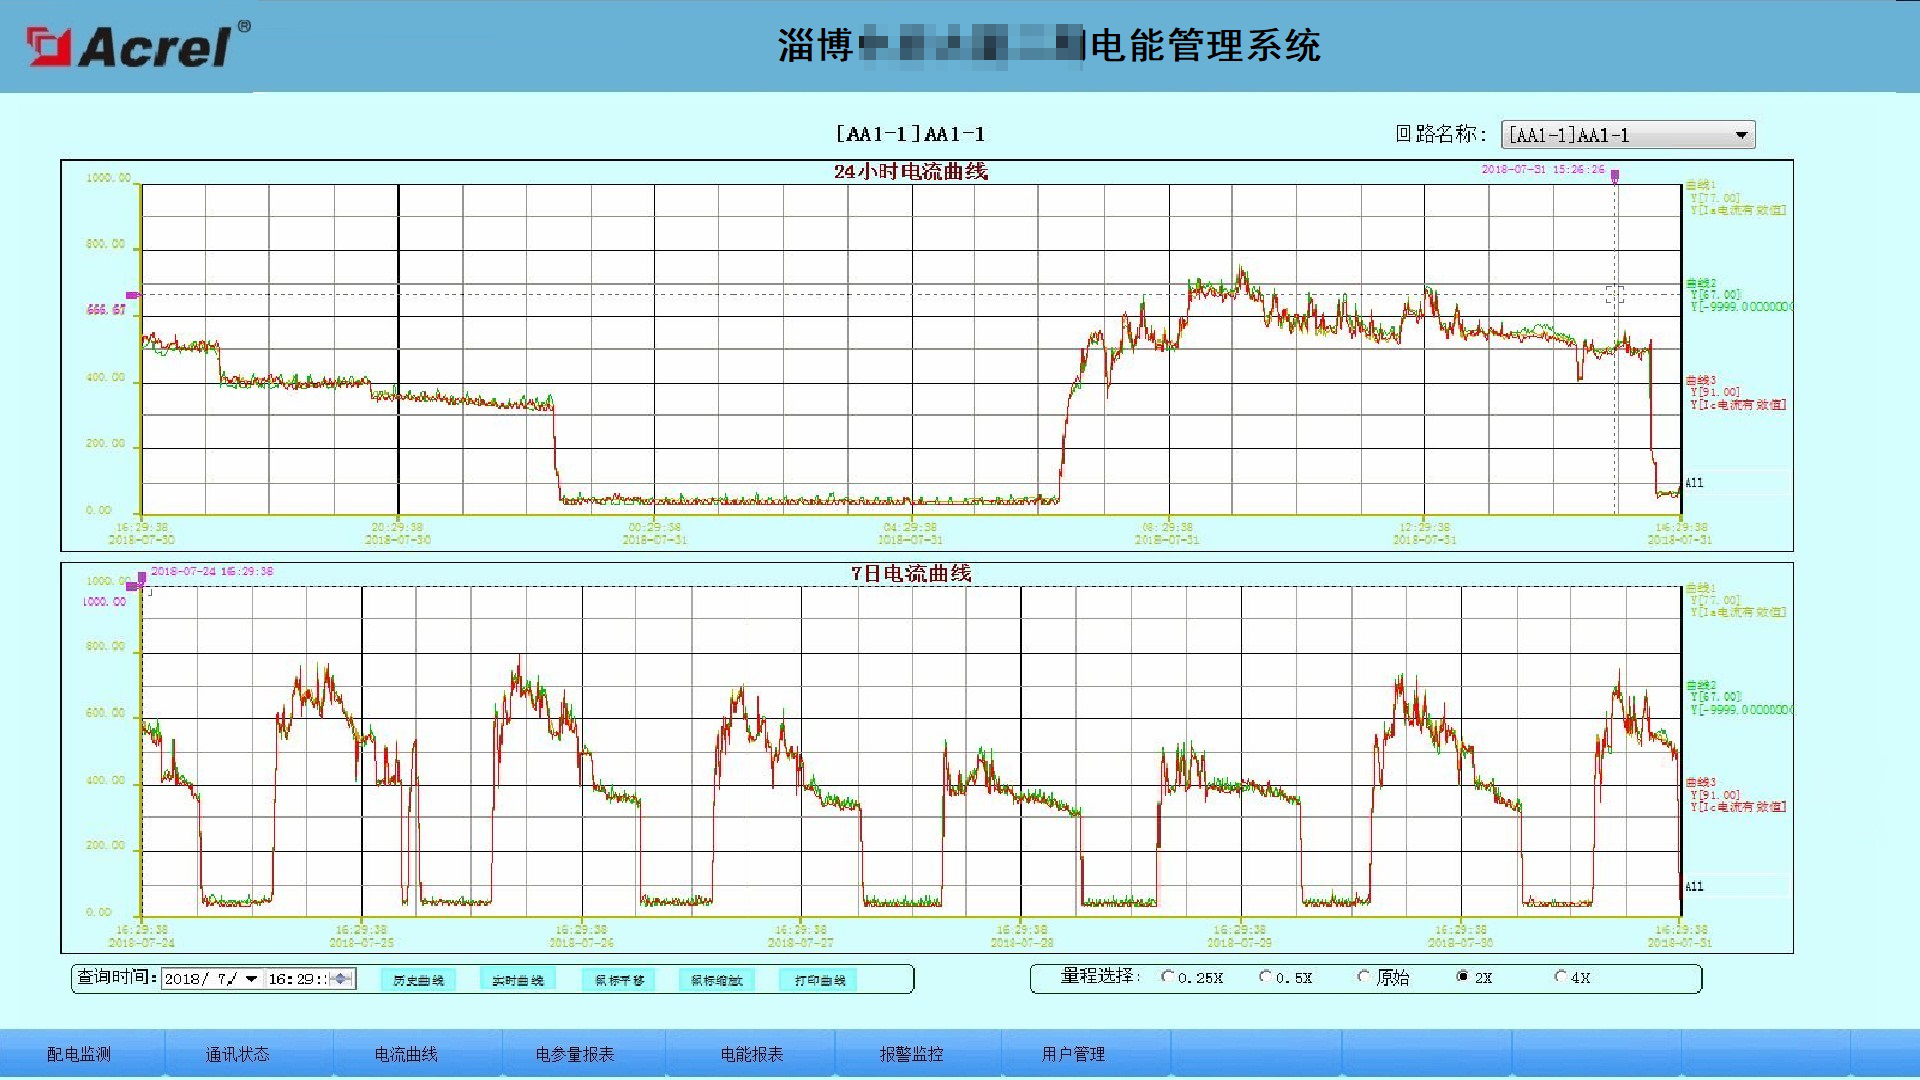The height and width of the screenshot is (1080, 1920).
Task: Choose the 原始 original scale radio button
Action: point(1363,977)
